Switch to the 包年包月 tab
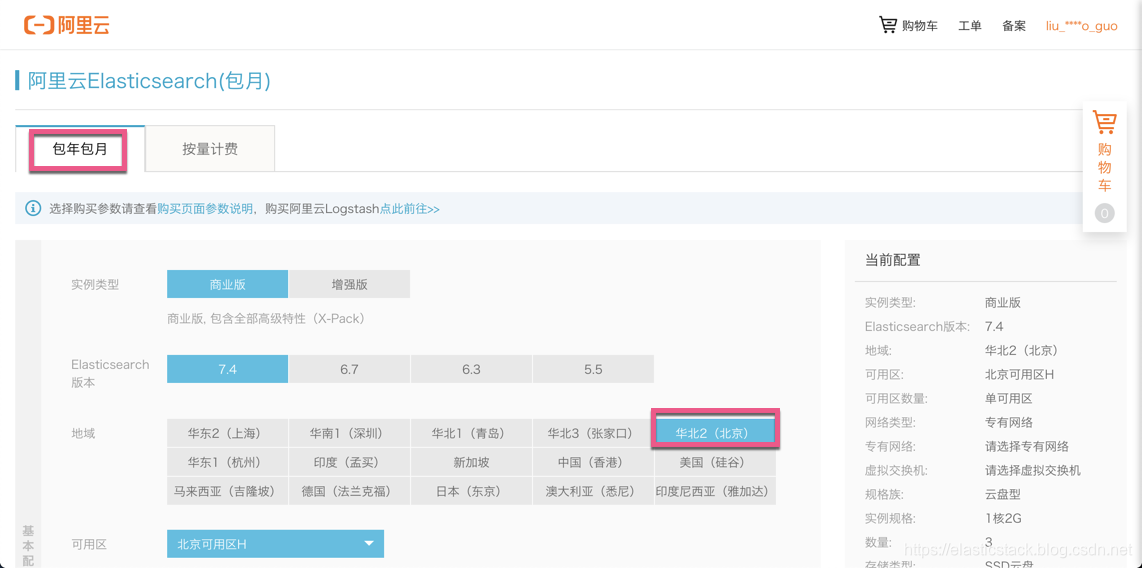Screen dimensions: 1142x568 point(80,149)
